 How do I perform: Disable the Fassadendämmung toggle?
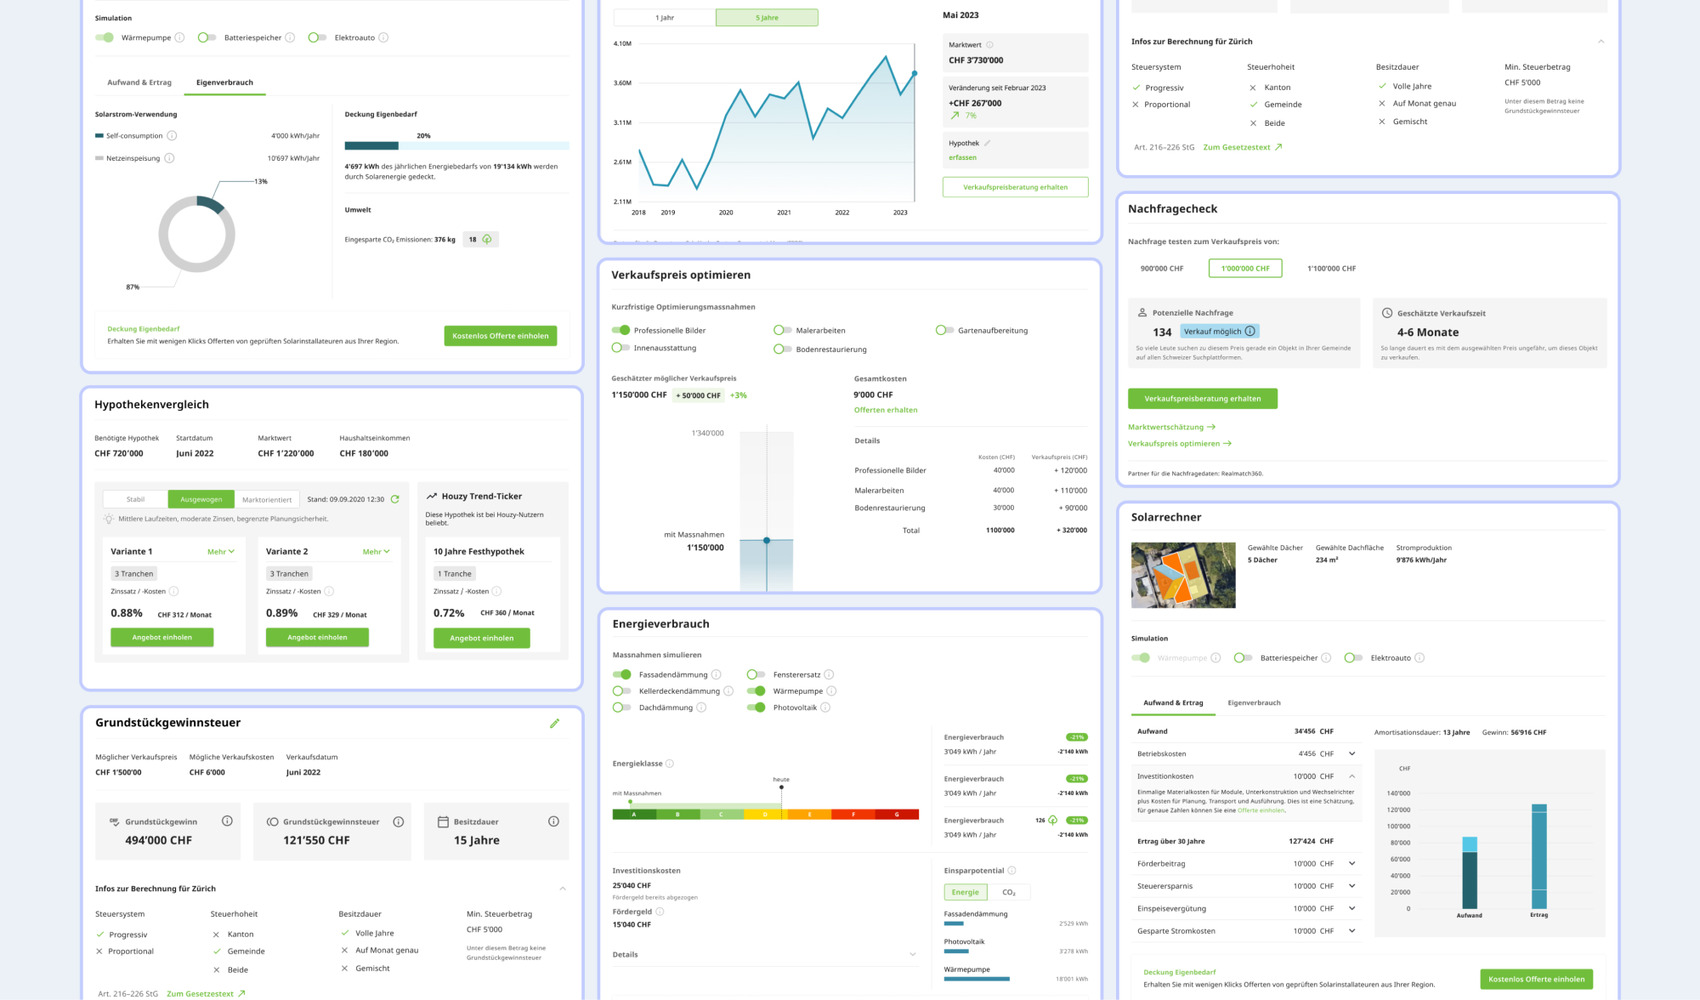click(622, 675)
